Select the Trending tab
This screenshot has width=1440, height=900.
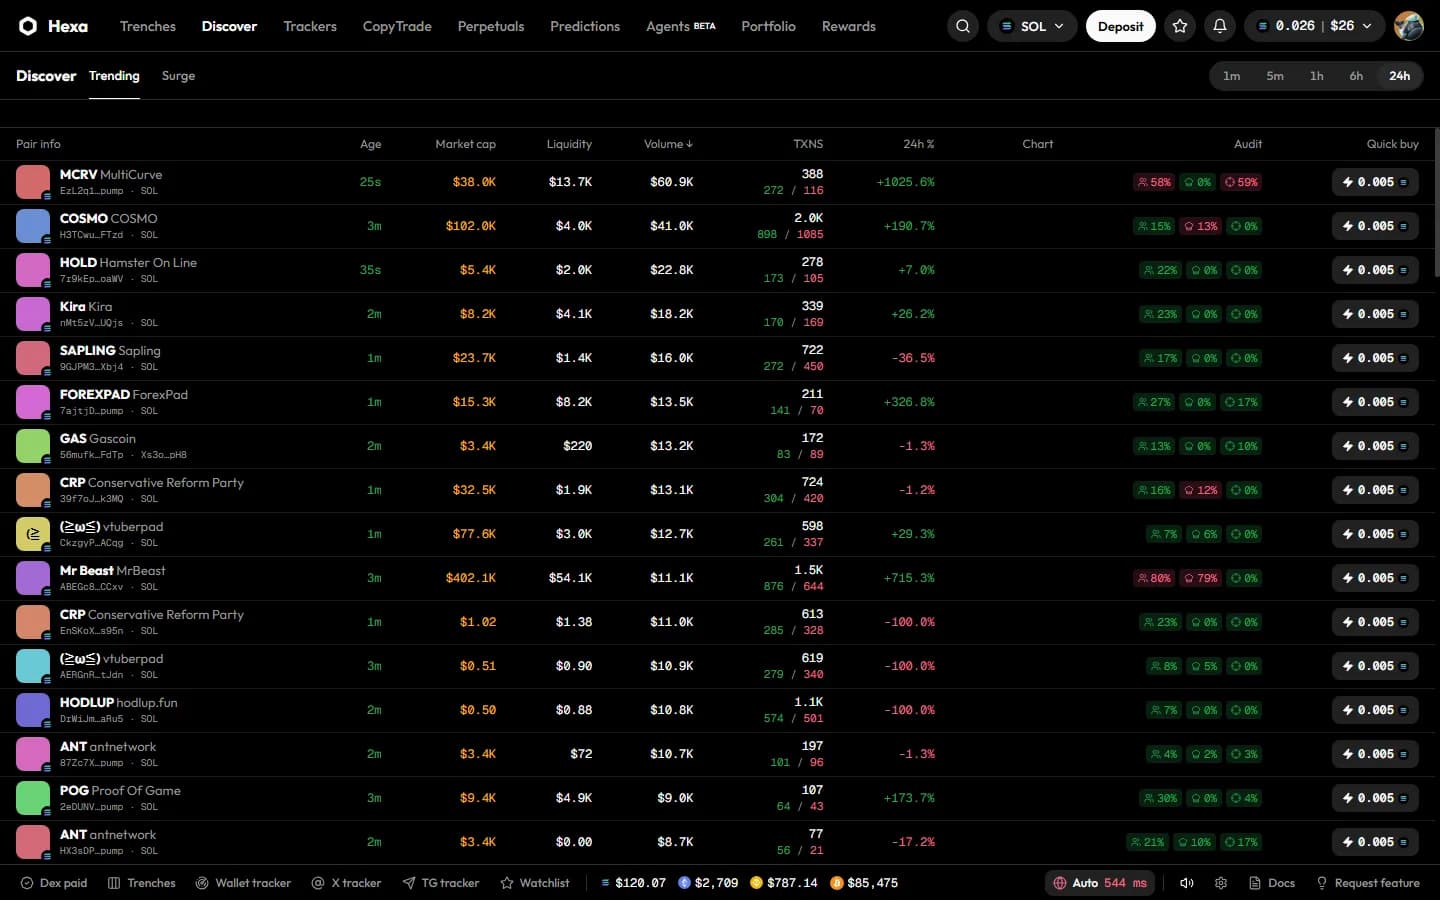point(114,76)
